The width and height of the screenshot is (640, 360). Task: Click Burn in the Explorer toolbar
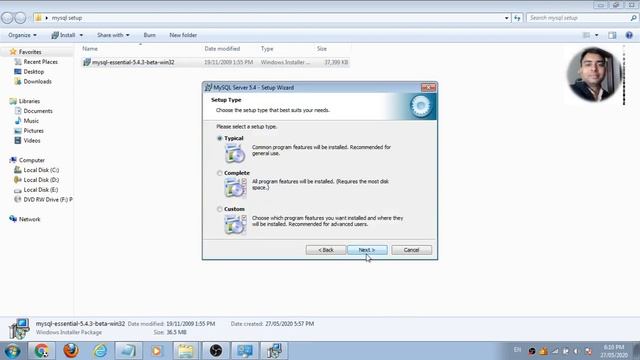pyautogui.click(x=149, y=35)
